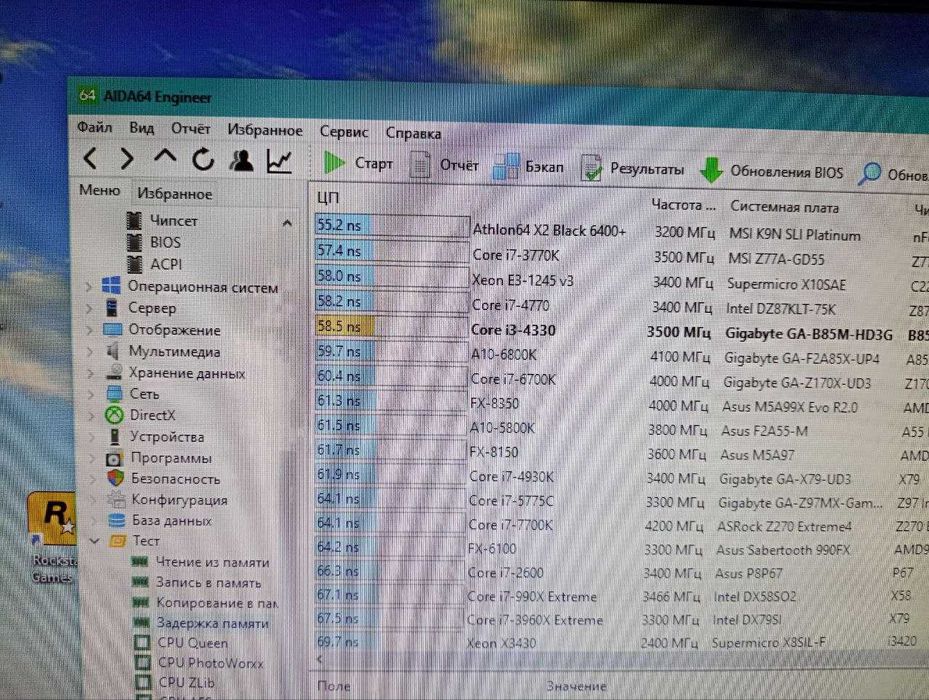Open the Rockstar Games desktop shortcut
The width and height of the screenshot is (929, 700).
(52, 536)
